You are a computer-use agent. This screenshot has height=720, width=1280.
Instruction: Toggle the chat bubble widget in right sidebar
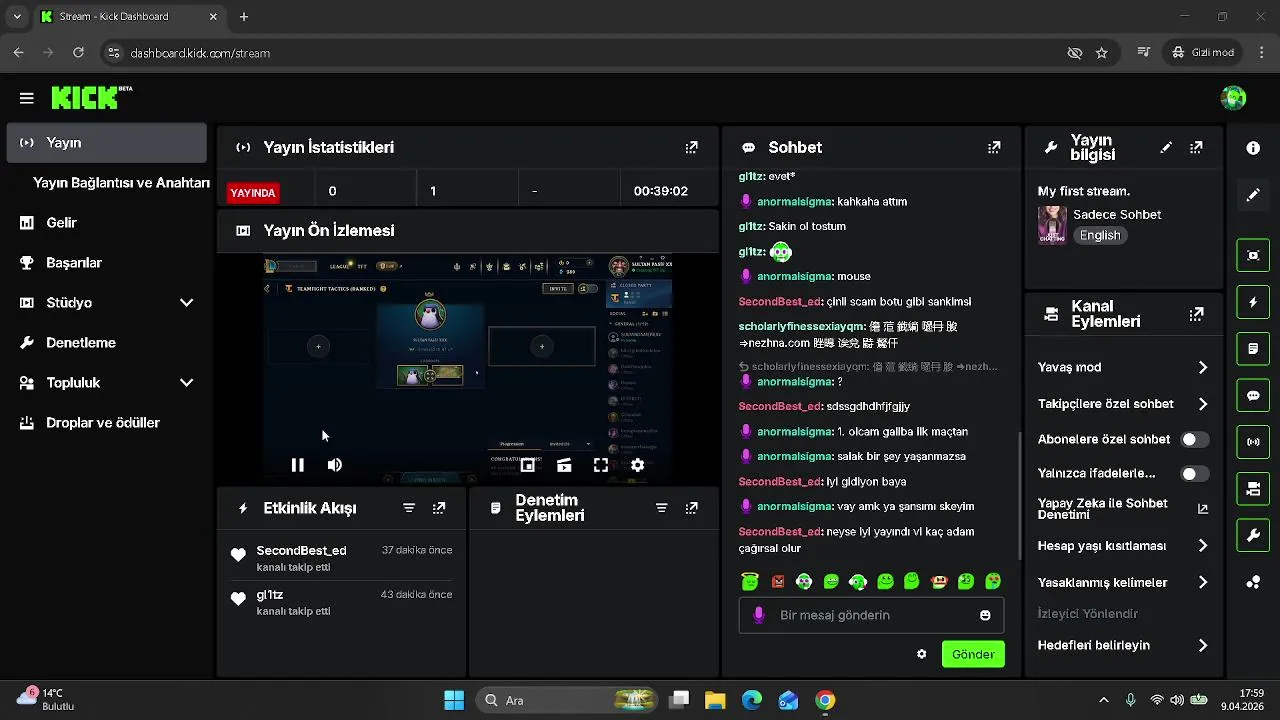(x=1253, y=396)
